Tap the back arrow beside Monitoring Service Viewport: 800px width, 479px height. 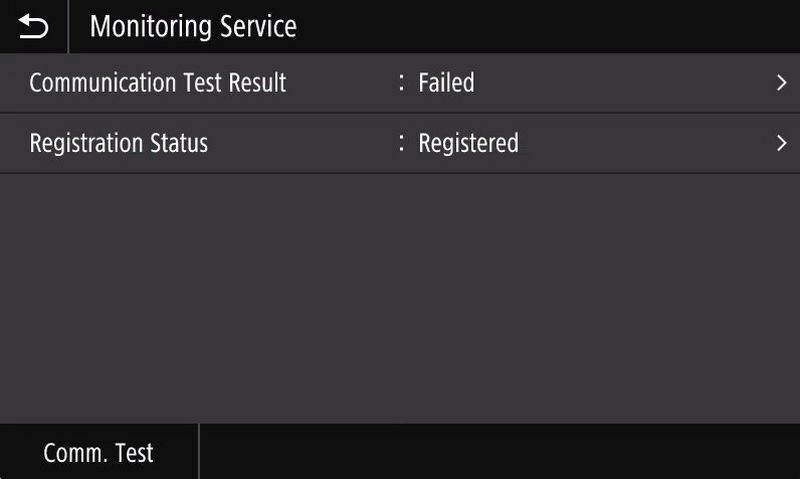pos(33,27)
